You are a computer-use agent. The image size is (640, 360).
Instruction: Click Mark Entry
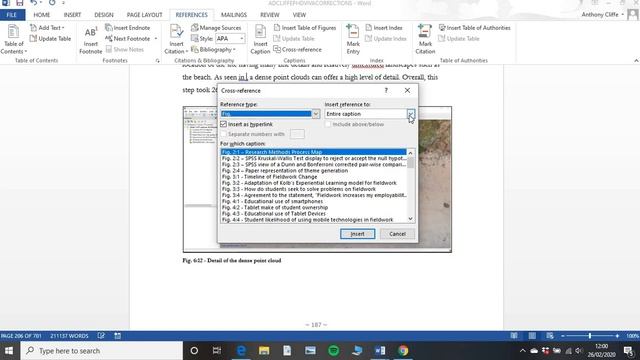pyautogui.click(x=353, y=39)
